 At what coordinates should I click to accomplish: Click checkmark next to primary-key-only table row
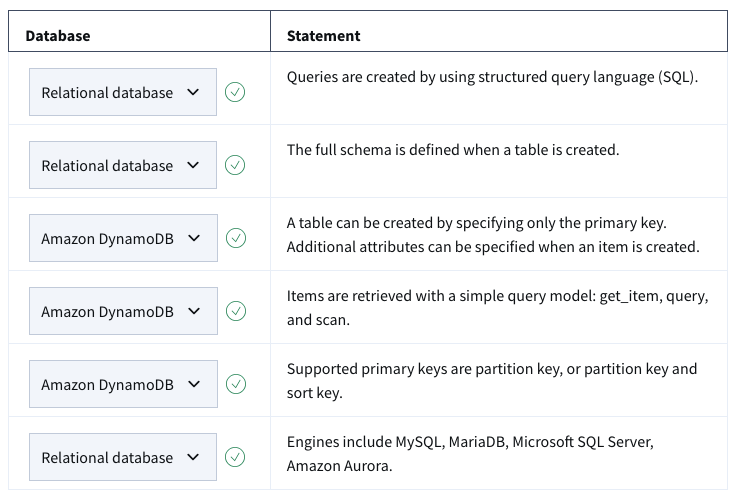tap(236, 238)
